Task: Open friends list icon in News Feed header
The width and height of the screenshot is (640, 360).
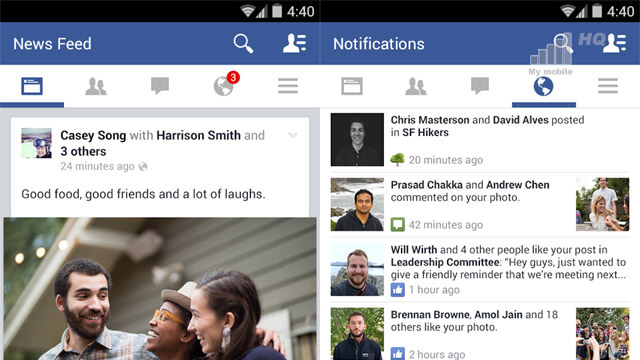Action: point(295,43)
